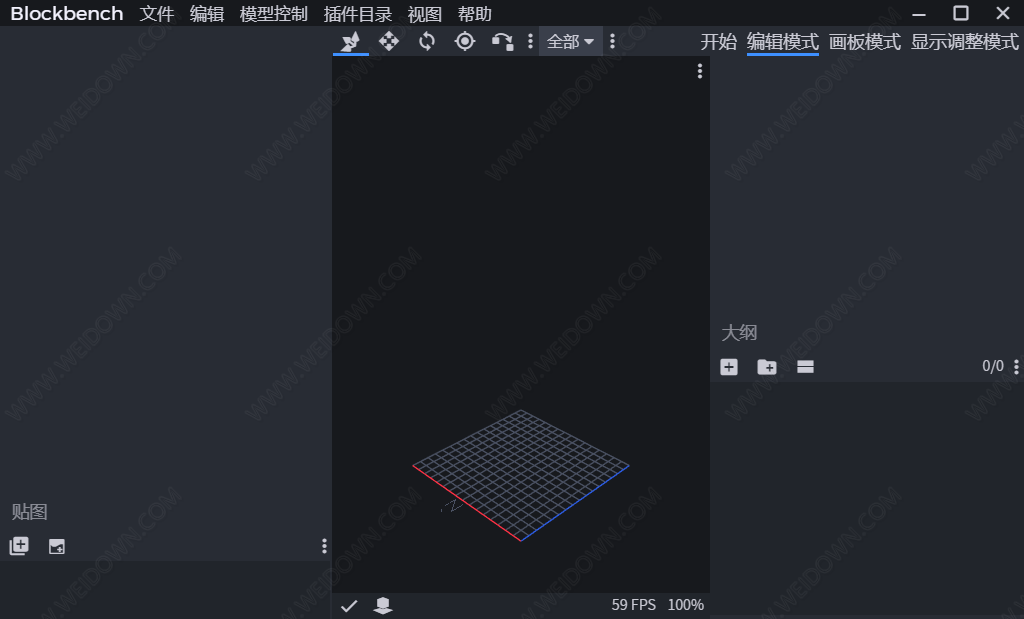Add a new cube in outliner
Viewport: 1024px width, 619px height.
pos(729,367)
